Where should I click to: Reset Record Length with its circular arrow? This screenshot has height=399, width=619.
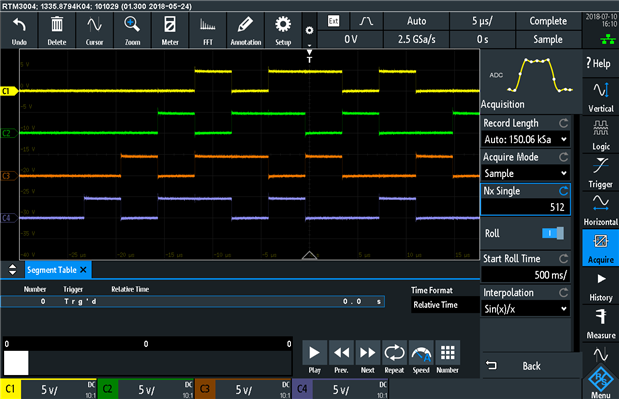563,123
